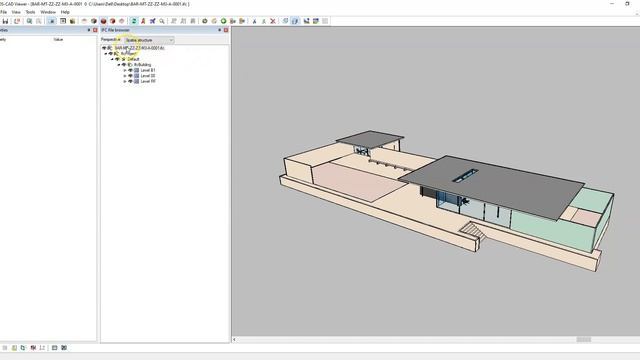Screen dimensions: 640x360
Task: Toggle visibility eye of IfcBuilding node
Action: tap(124, 64)
